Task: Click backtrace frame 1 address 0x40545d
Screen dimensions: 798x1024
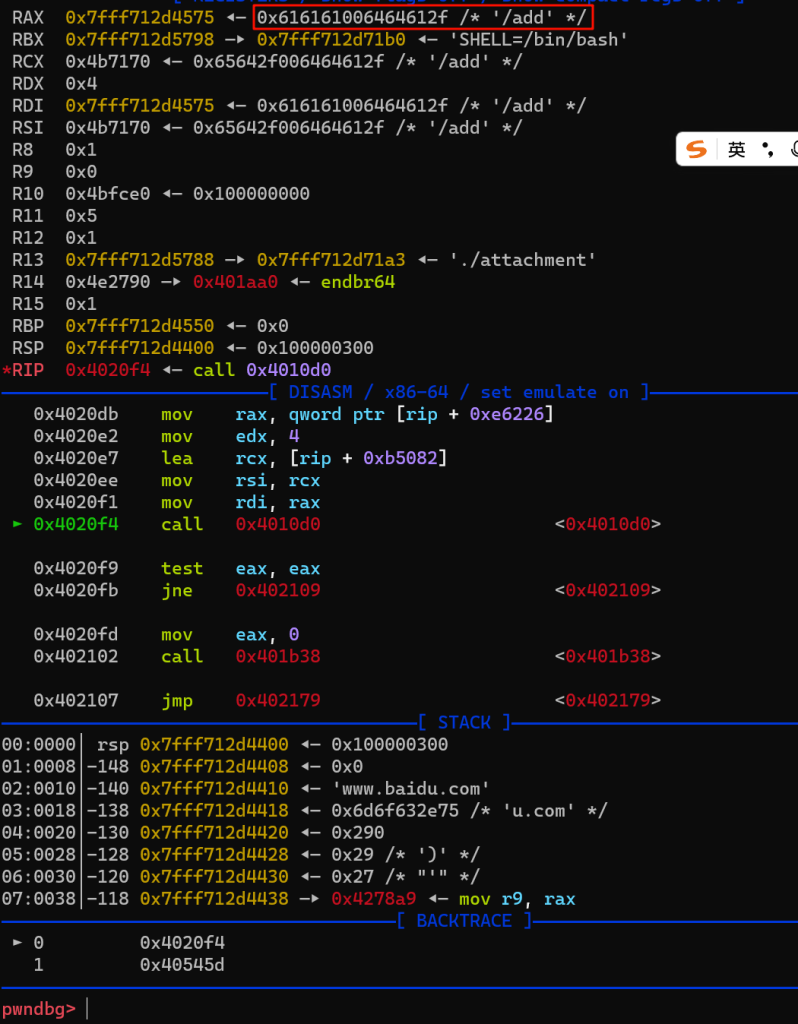Action: tap(182, 964)
